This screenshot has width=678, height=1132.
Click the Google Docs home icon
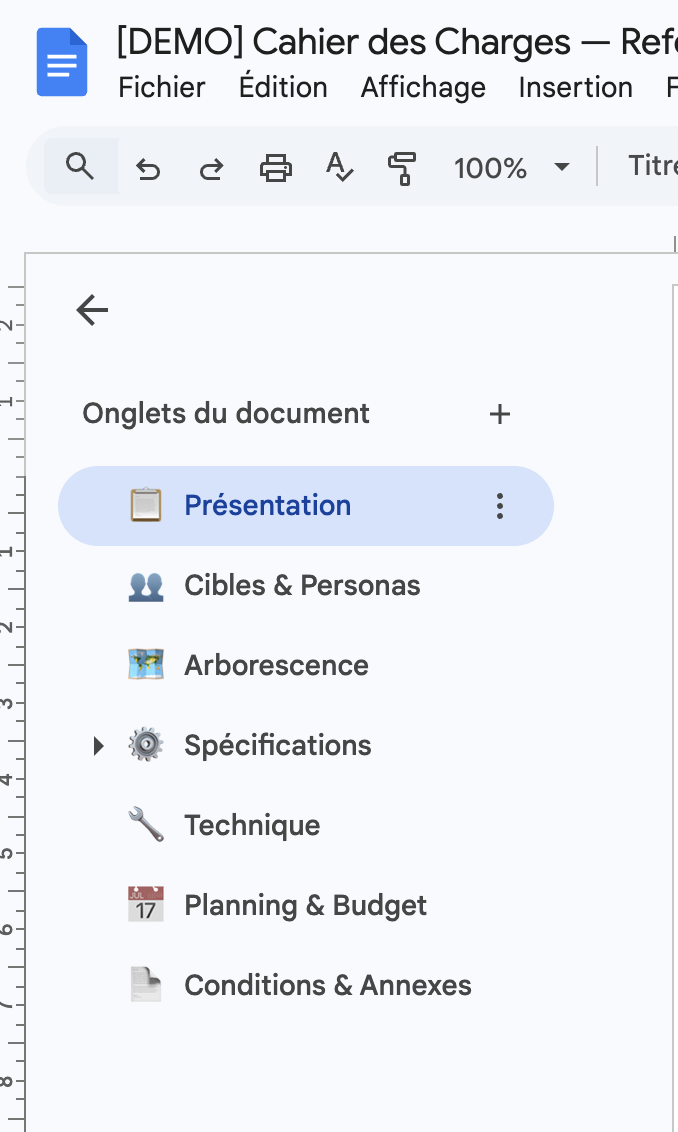point(62,62)
